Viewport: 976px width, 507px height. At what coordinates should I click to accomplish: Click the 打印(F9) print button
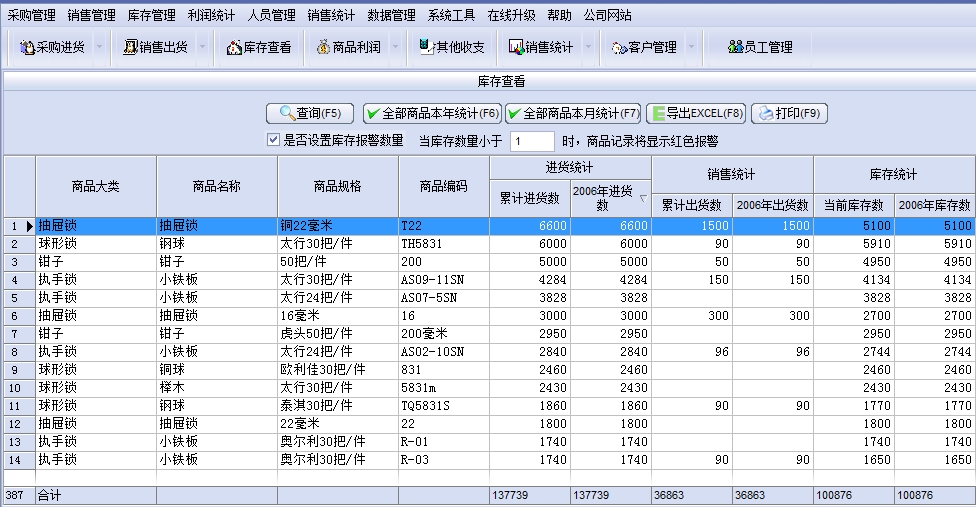click(789, 113)
